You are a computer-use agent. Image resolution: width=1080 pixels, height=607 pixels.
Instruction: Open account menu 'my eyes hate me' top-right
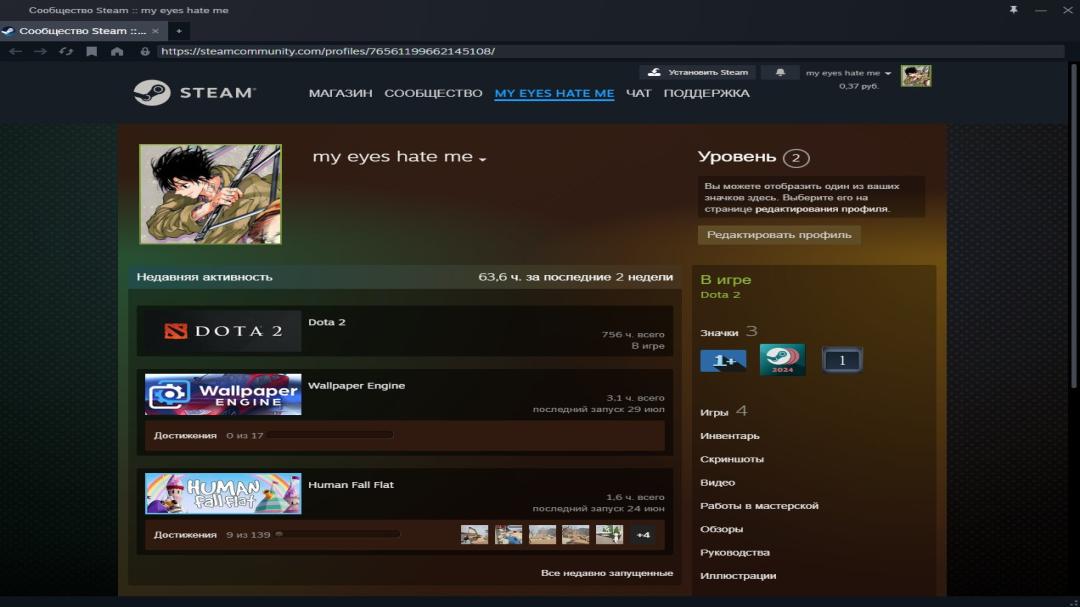point(848,72)
